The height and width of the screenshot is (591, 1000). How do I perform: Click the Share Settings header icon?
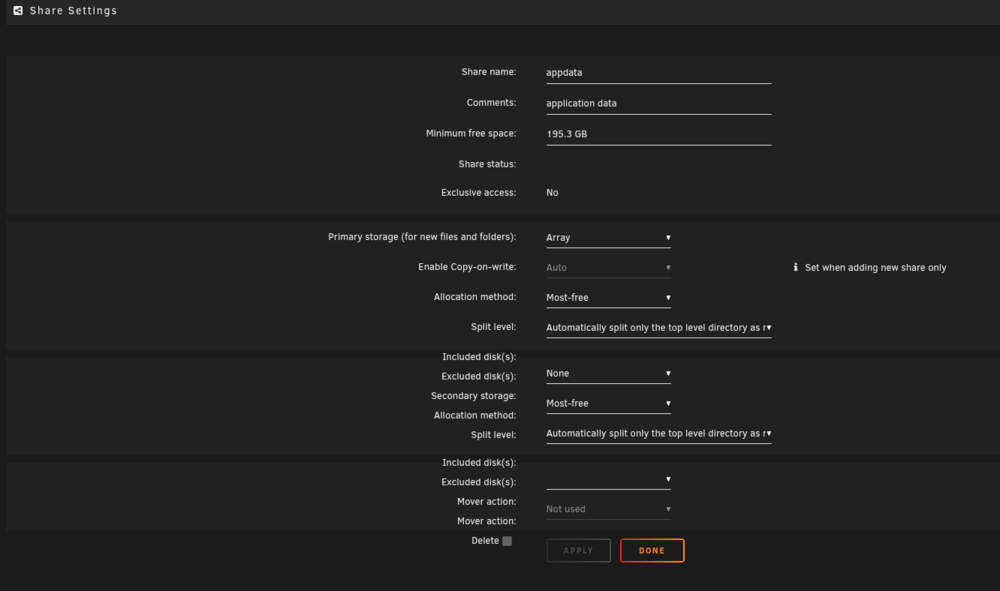18,10
